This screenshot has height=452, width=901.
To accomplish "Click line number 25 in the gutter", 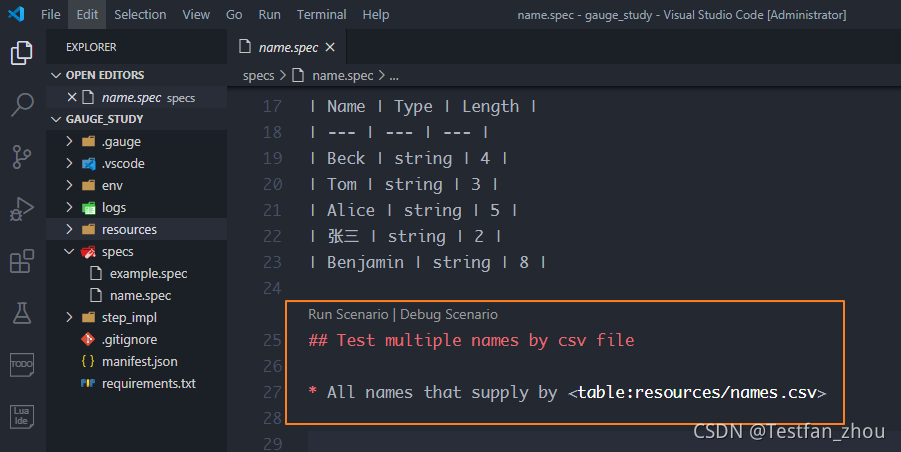I will click(272, 340).
